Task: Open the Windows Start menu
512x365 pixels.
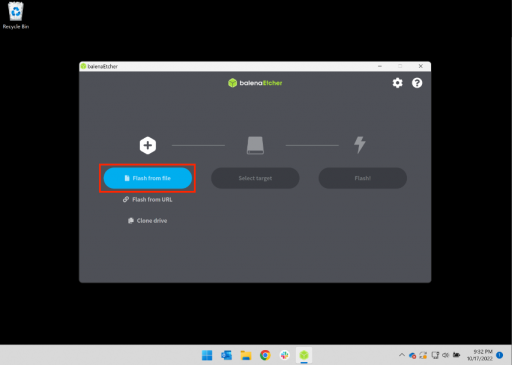Action: [x=207, y=355]
